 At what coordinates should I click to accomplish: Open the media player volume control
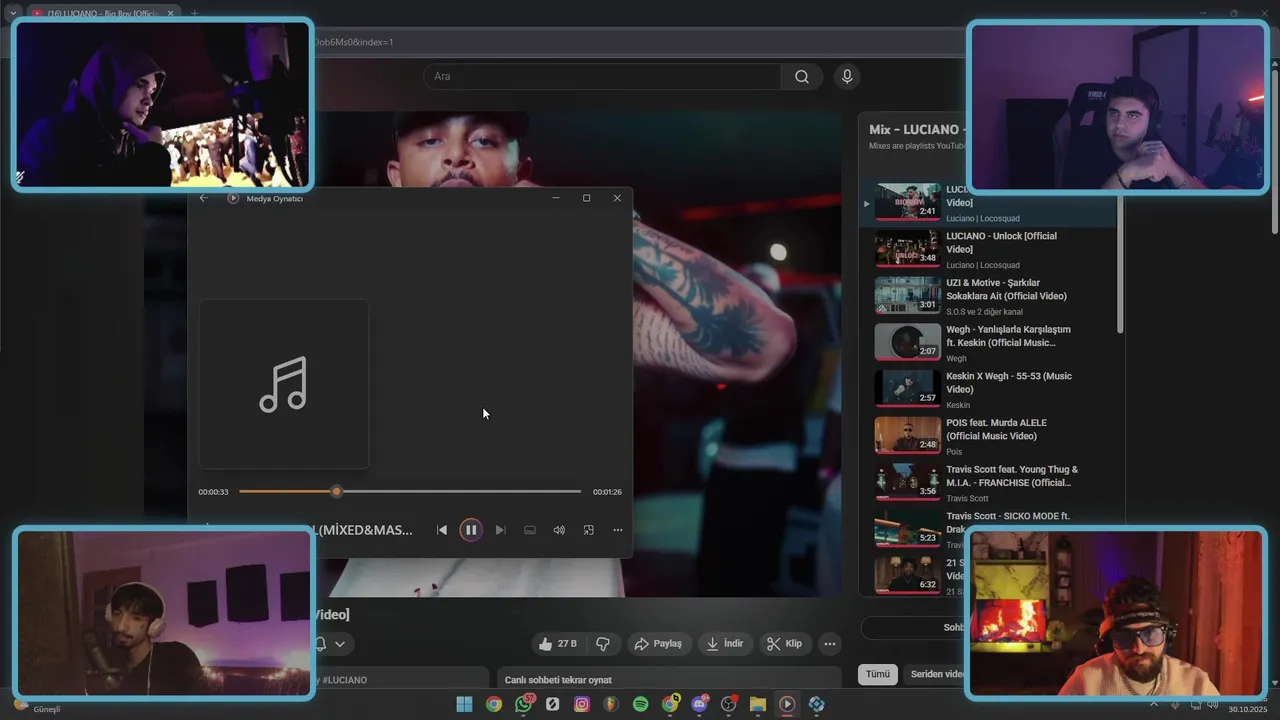click(x=559, y=530)
